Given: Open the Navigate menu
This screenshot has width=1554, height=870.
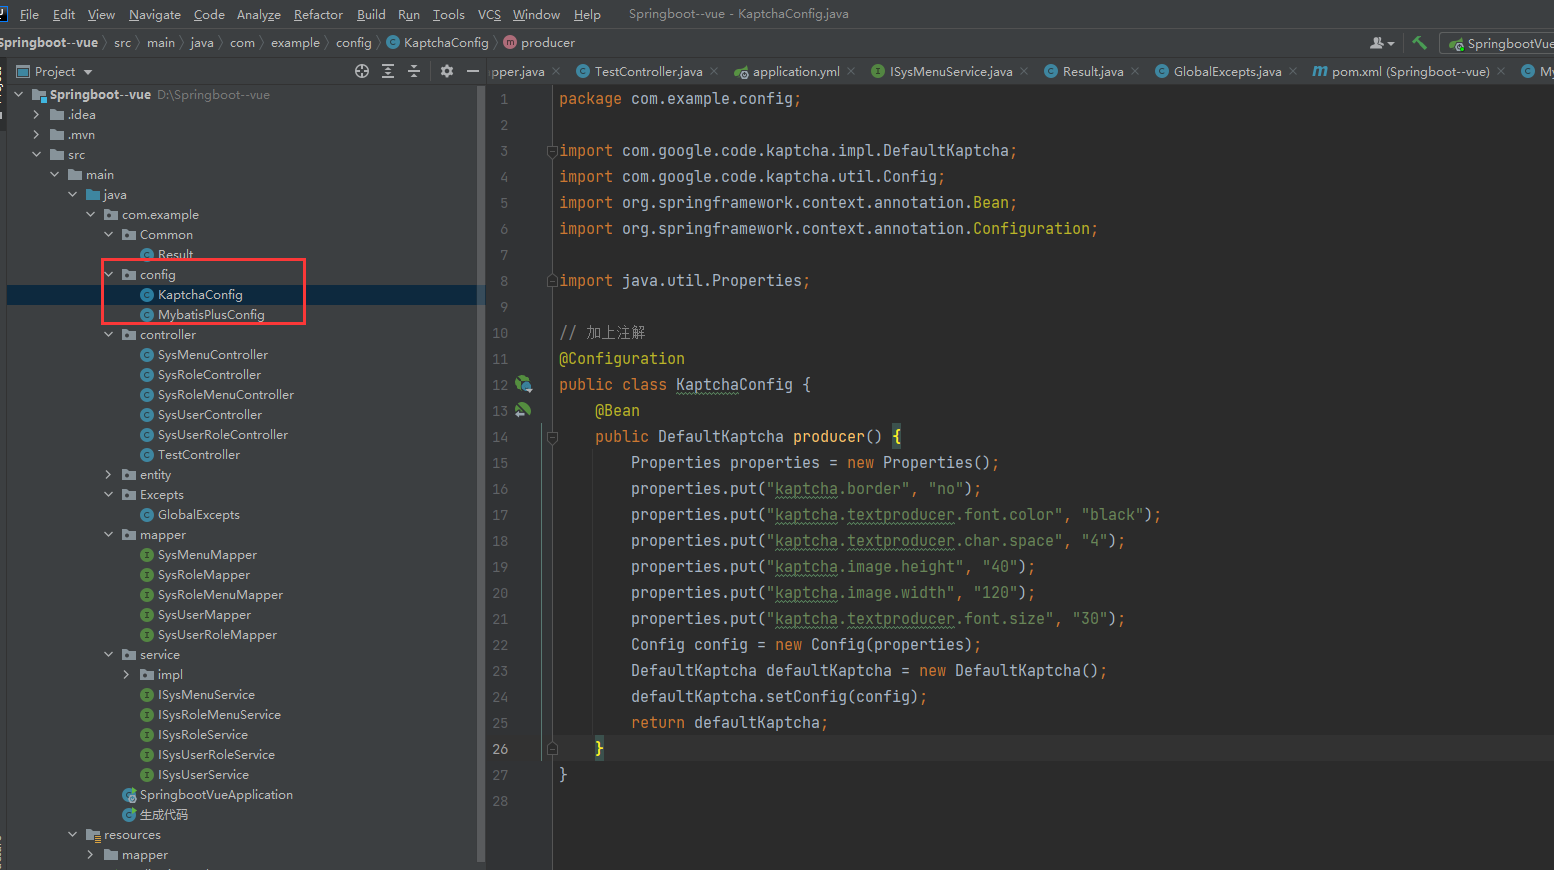Looking at the screenshot, I should pyautogui.click(x=155, y=14).
